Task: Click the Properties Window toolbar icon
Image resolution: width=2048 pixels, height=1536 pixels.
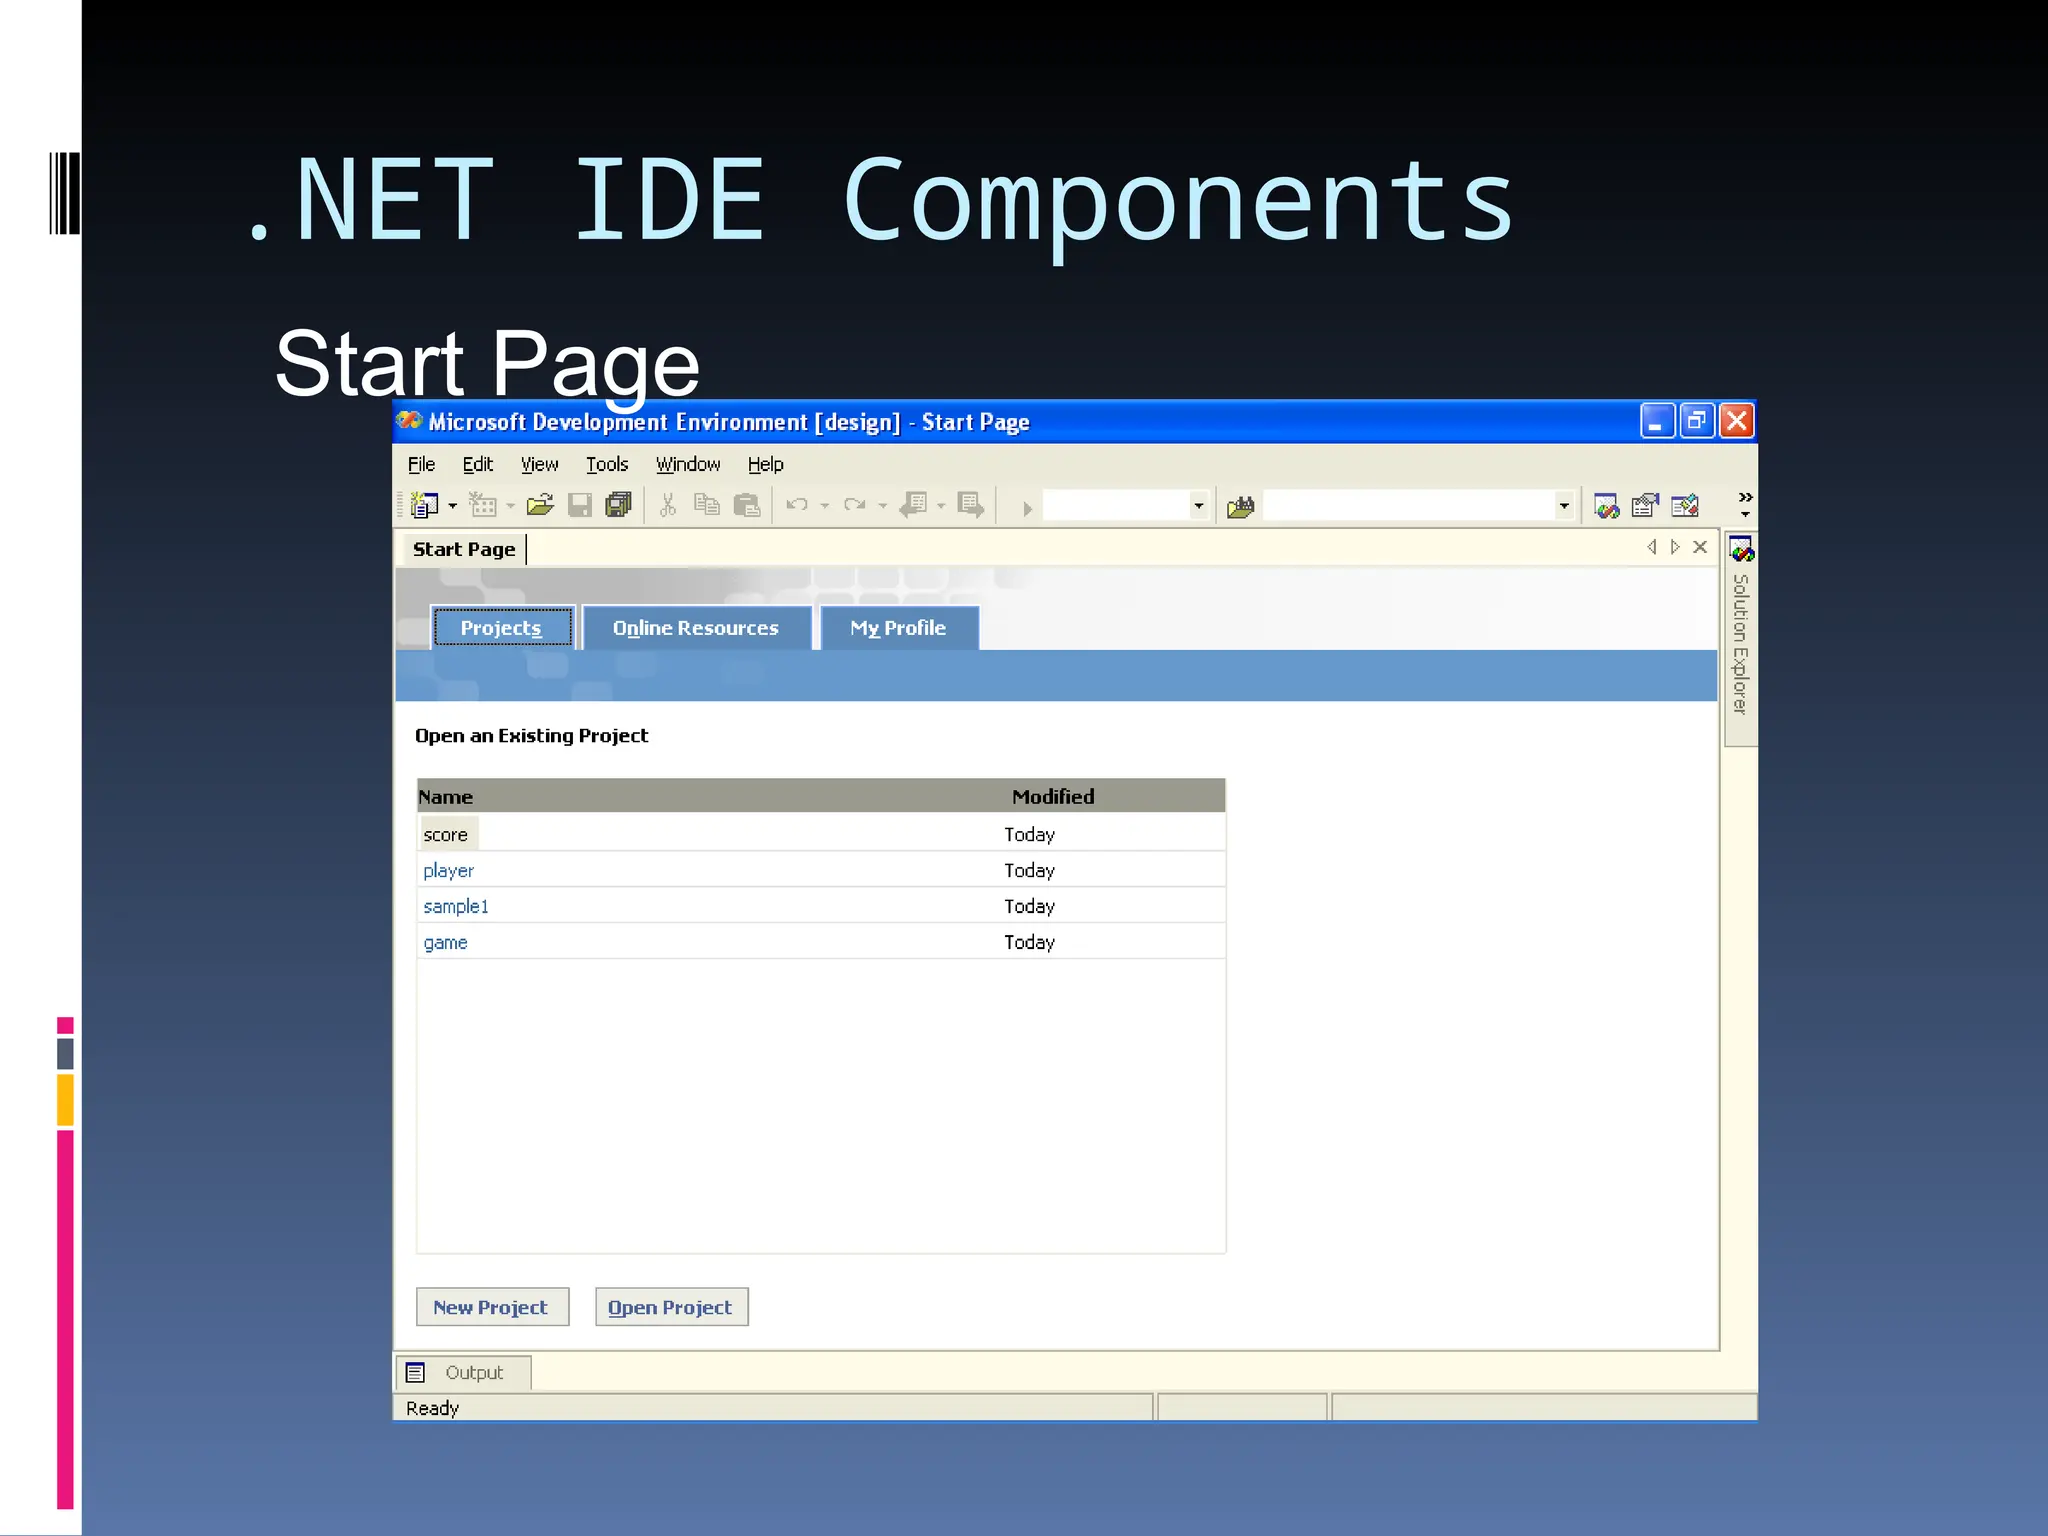Action: tap(1646, 507)
